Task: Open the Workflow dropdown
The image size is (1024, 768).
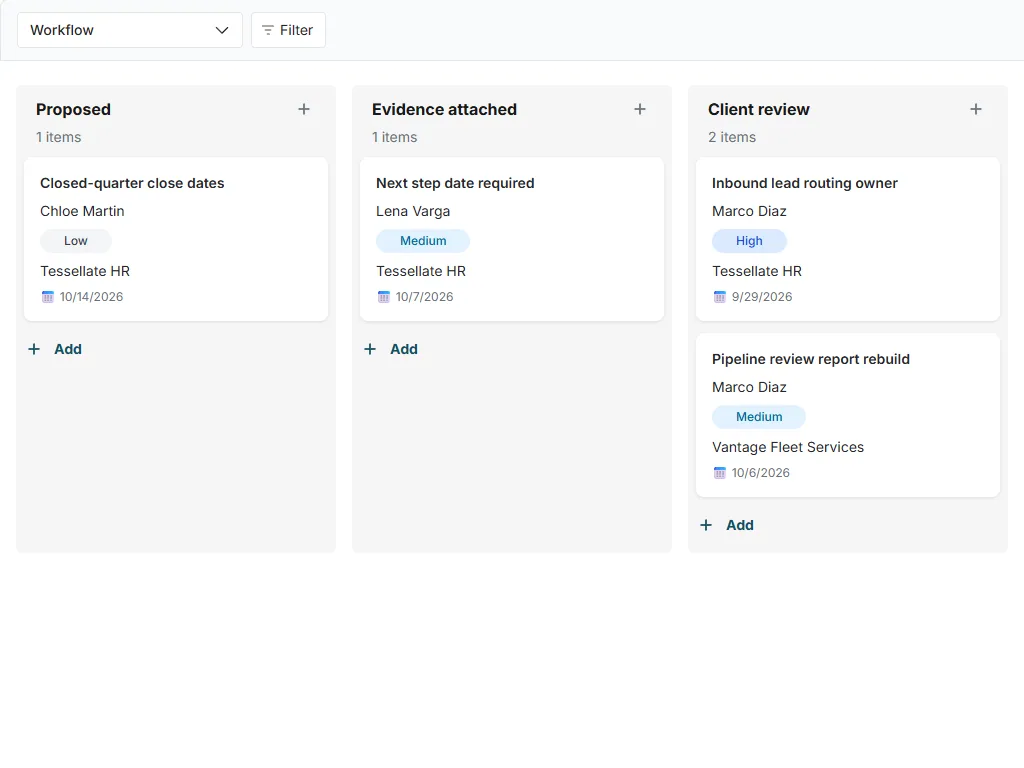Action: (x=129, y=30)
